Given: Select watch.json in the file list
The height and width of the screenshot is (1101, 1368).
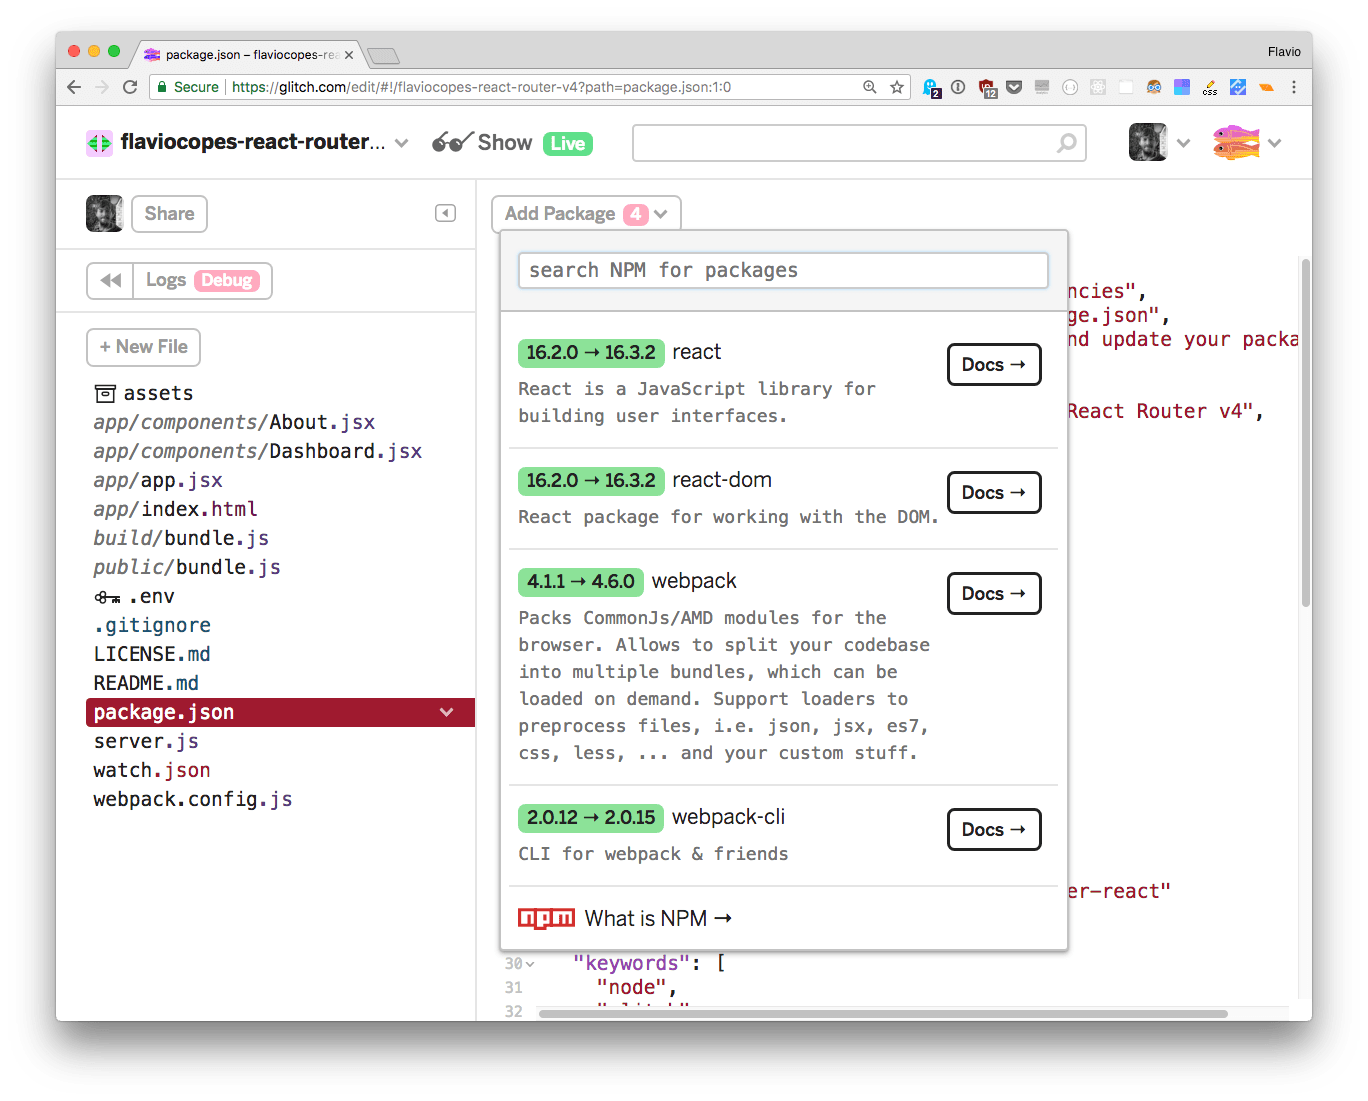Looking at the screenshot, I should (x=151, y=769).
